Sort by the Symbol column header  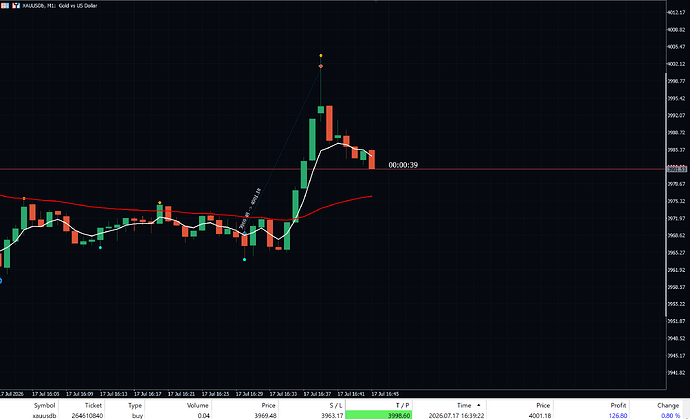pyautogui.click(x=44, y=405)
